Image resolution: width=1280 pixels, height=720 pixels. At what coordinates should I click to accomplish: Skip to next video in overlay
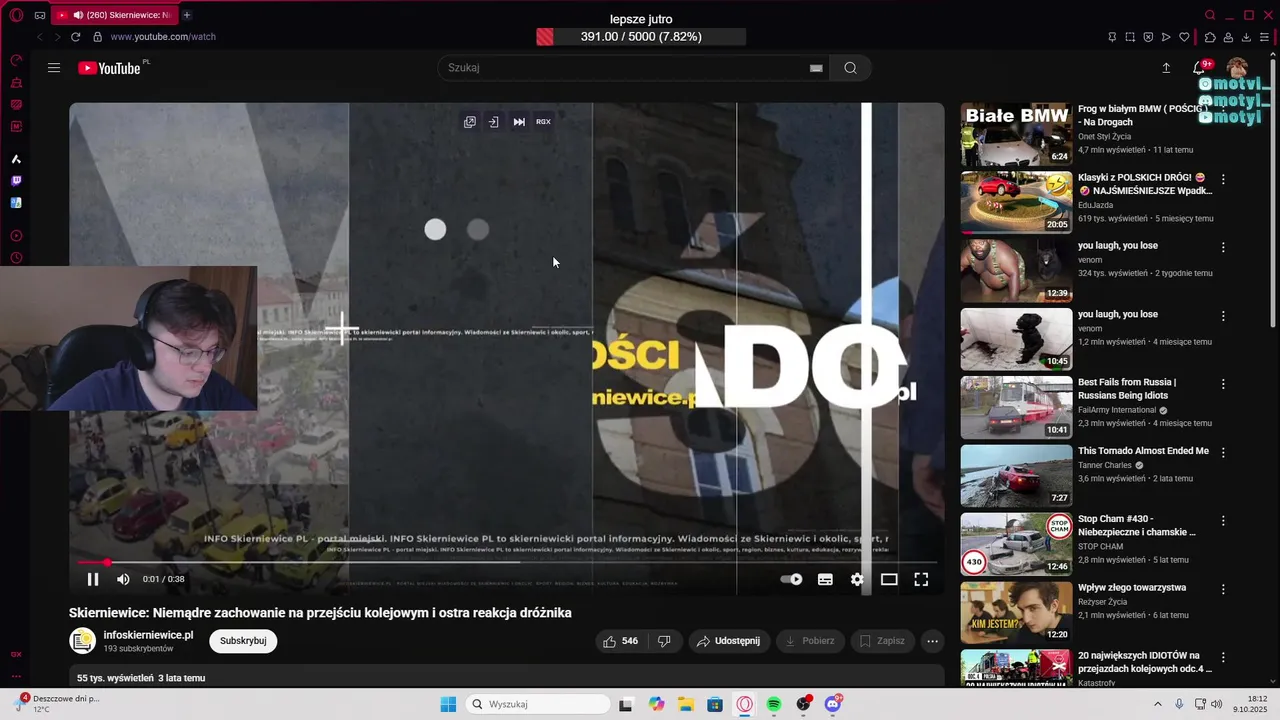pos(519,122)
